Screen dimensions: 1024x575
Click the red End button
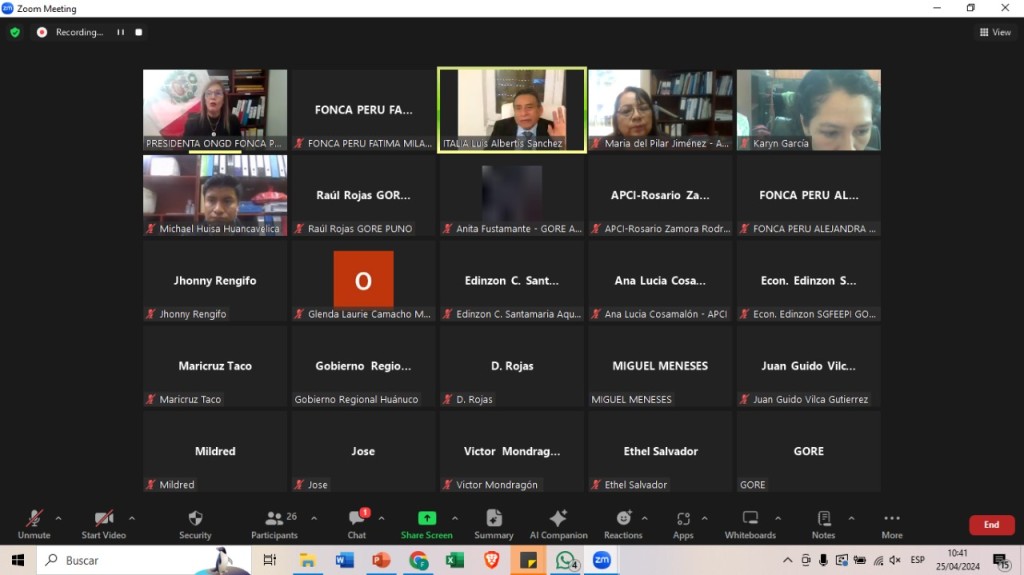pos(991,524)
